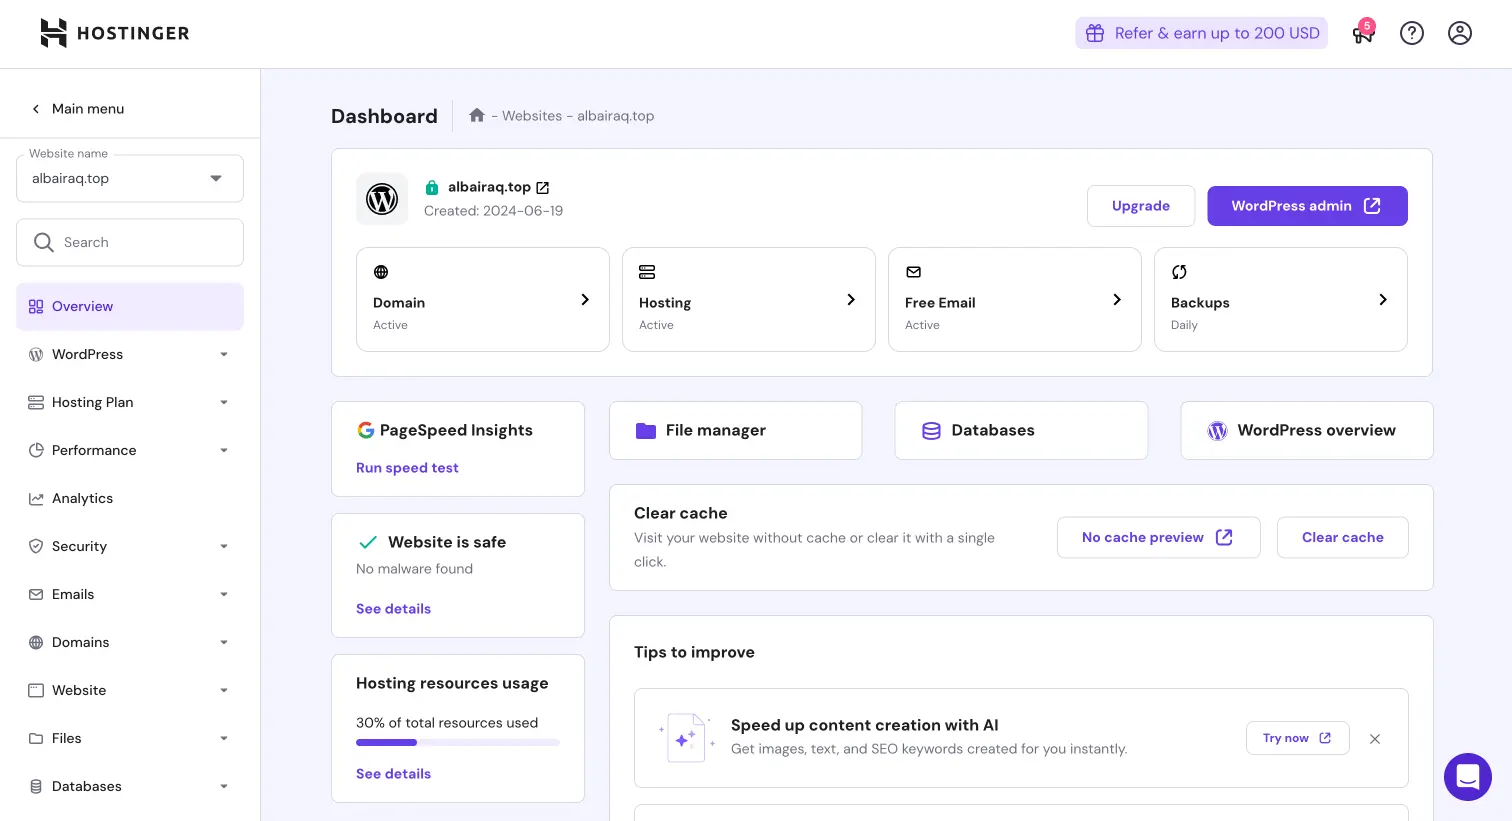Click the Performance gauge icon in sidebar
Viewport: 1512px width, 821px height.
pos(36,450)
